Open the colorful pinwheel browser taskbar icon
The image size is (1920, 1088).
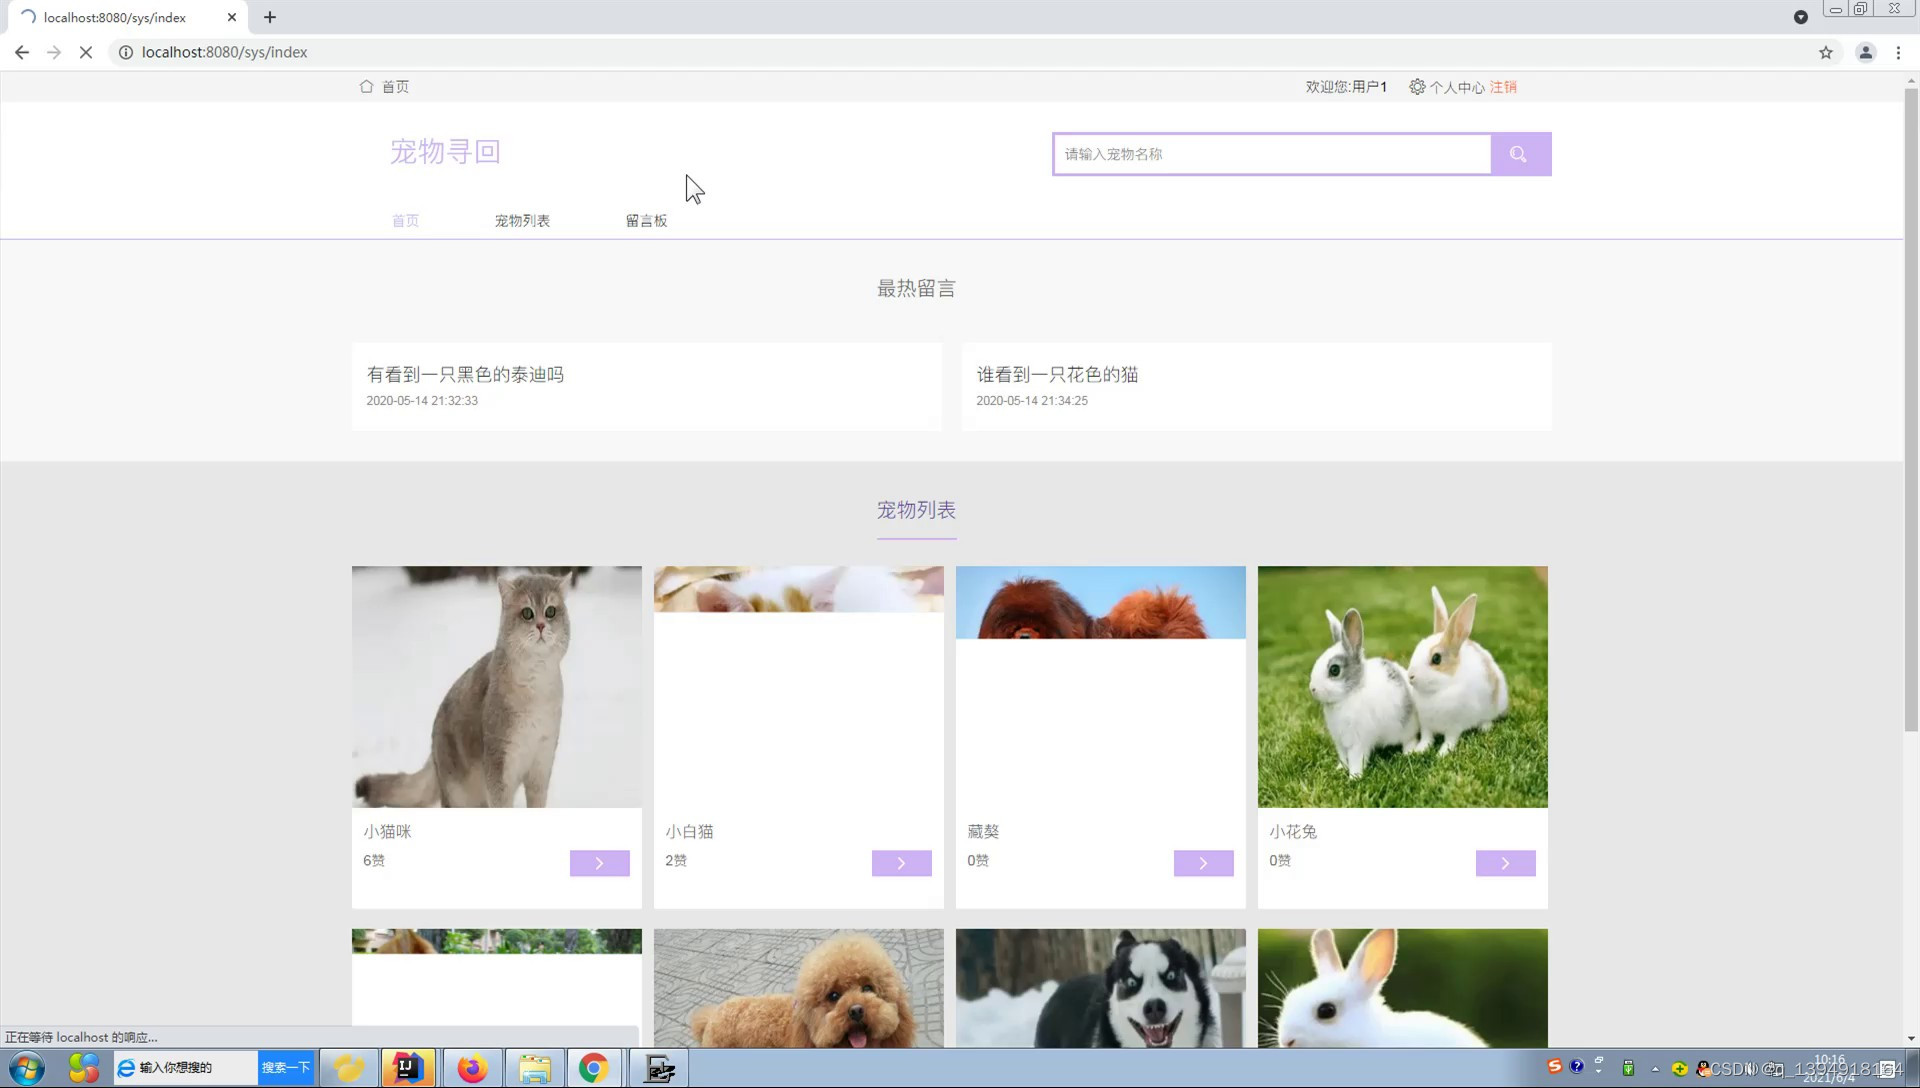84,1068
